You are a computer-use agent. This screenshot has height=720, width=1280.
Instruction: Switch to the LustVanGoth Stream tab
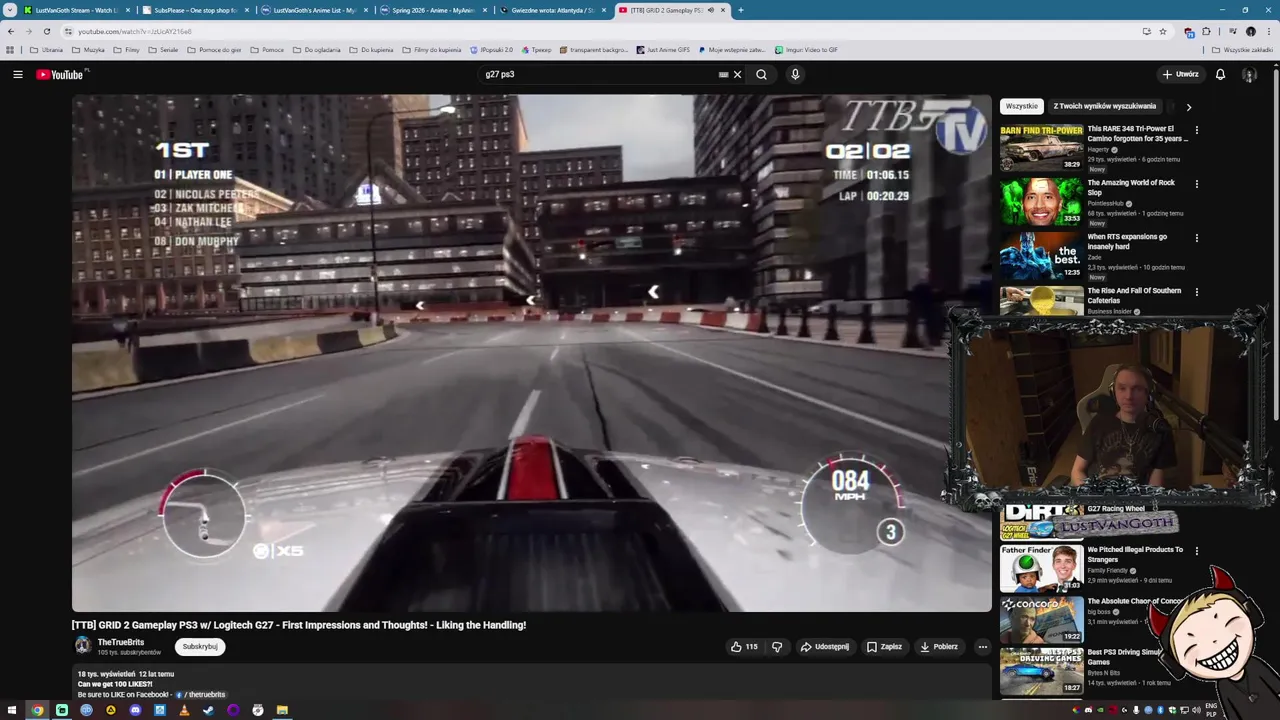tap(76, 10)
